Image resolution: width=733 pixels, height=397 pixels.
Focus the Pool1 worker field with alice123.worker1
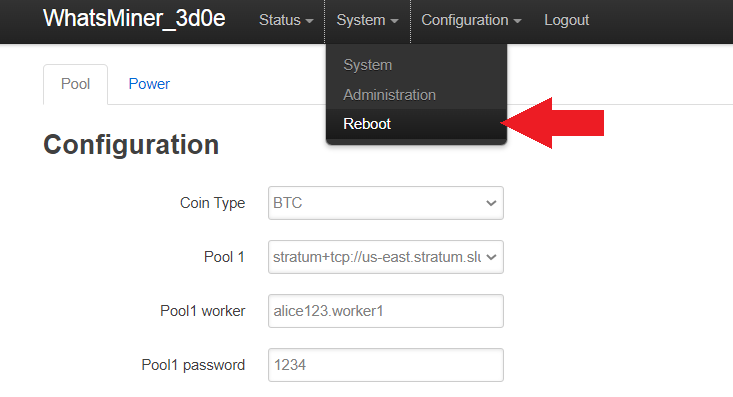[x=386, y=311]
